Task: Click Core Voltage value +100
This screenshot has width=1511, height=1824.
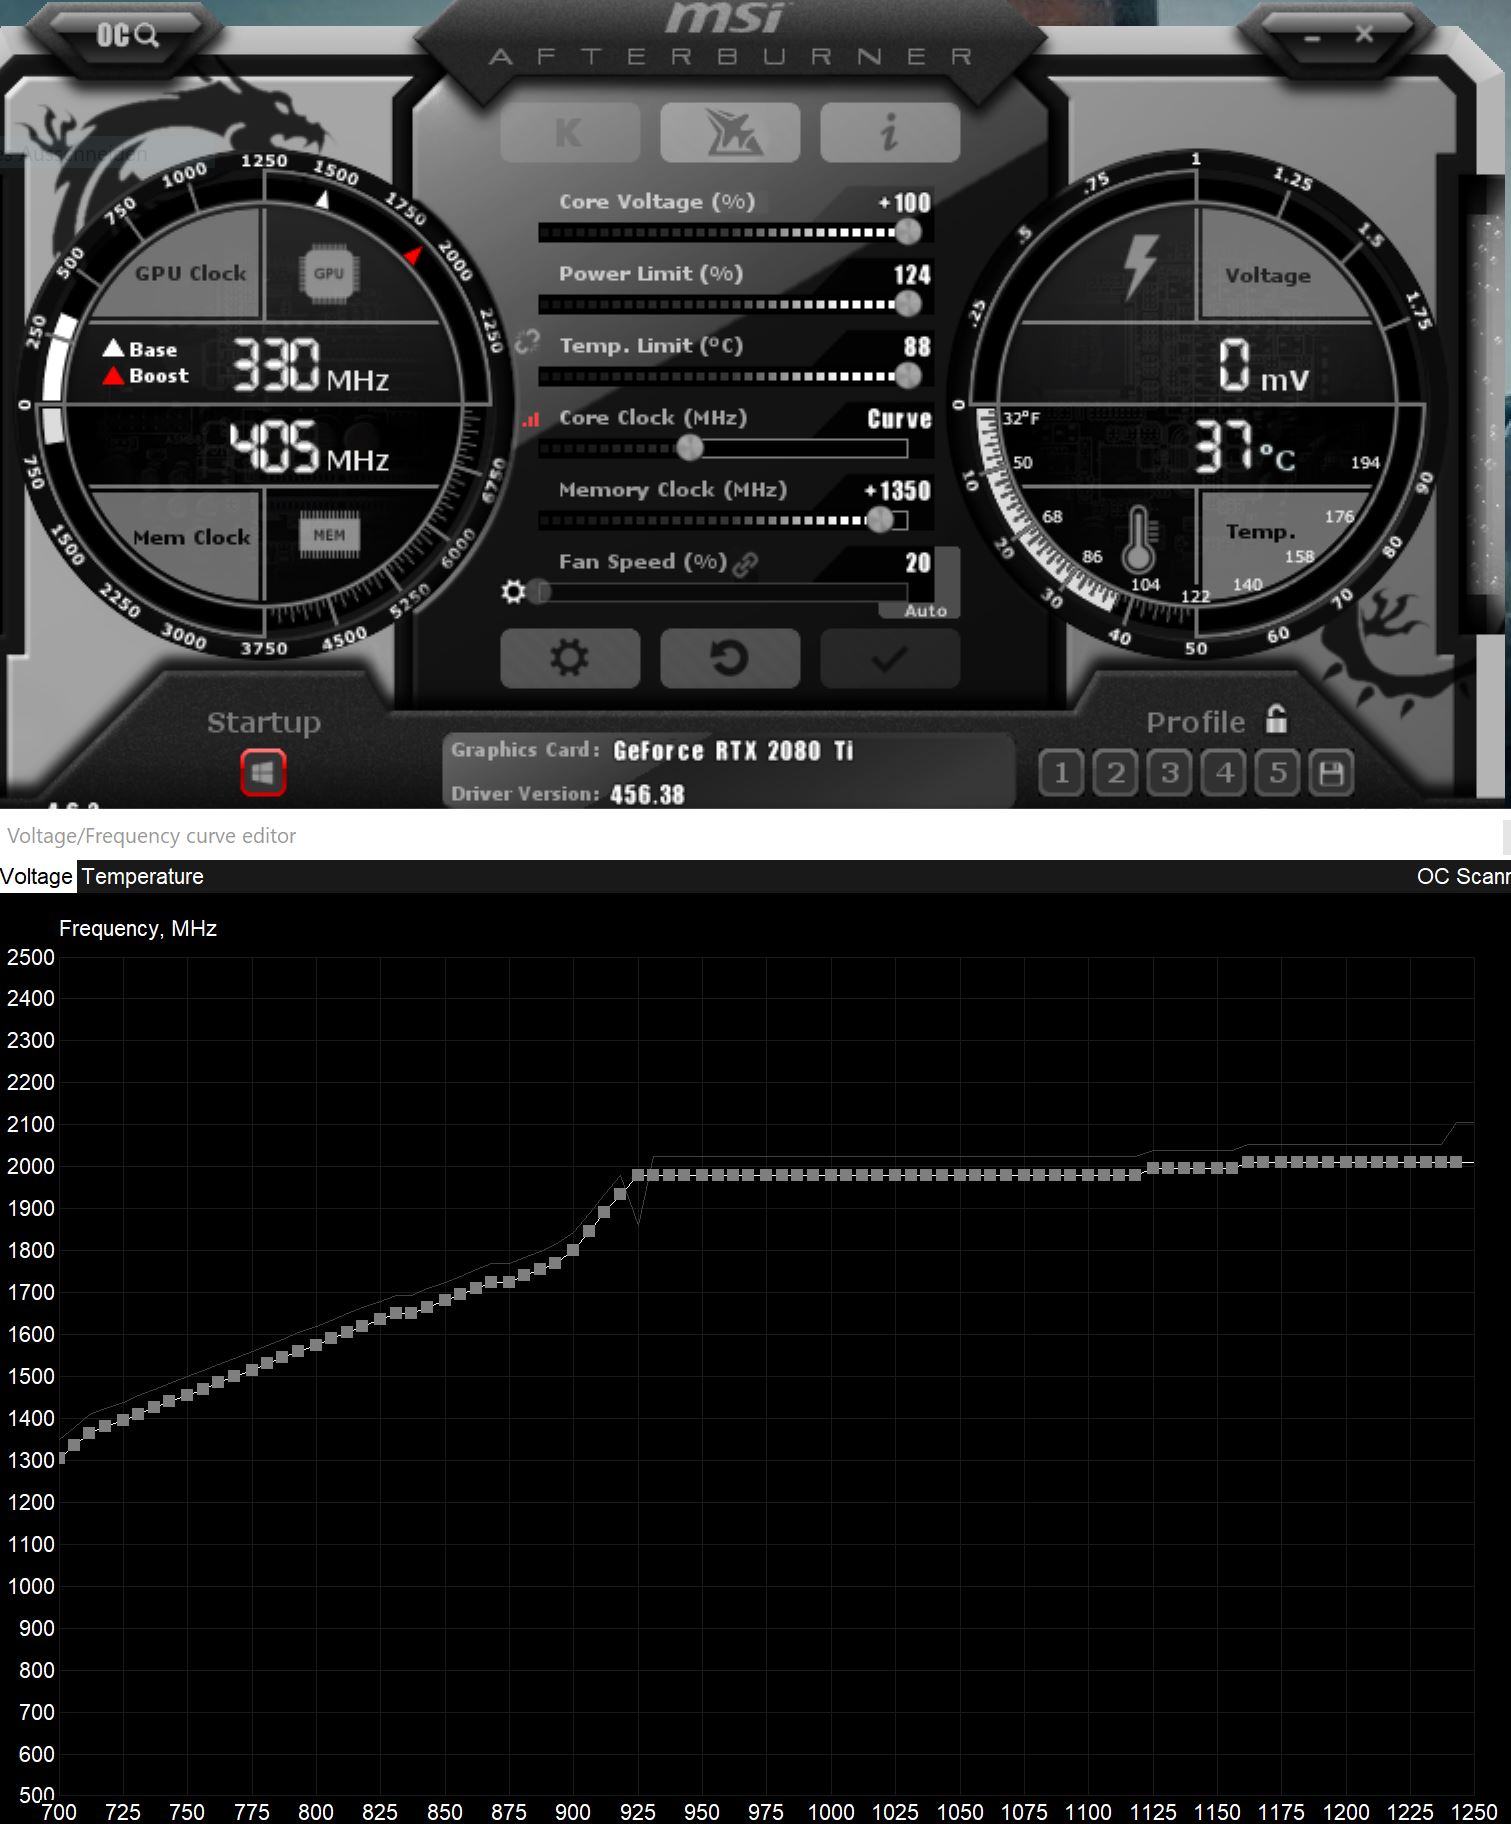Action: point(904,203)
